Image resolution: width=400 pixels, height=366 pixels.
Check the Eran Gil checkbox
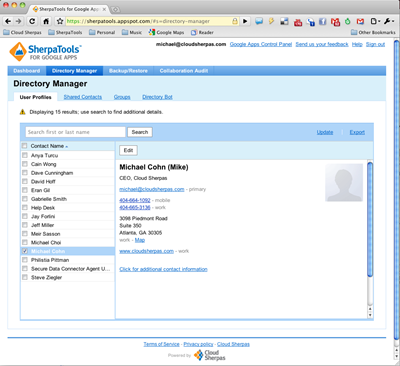25,190
